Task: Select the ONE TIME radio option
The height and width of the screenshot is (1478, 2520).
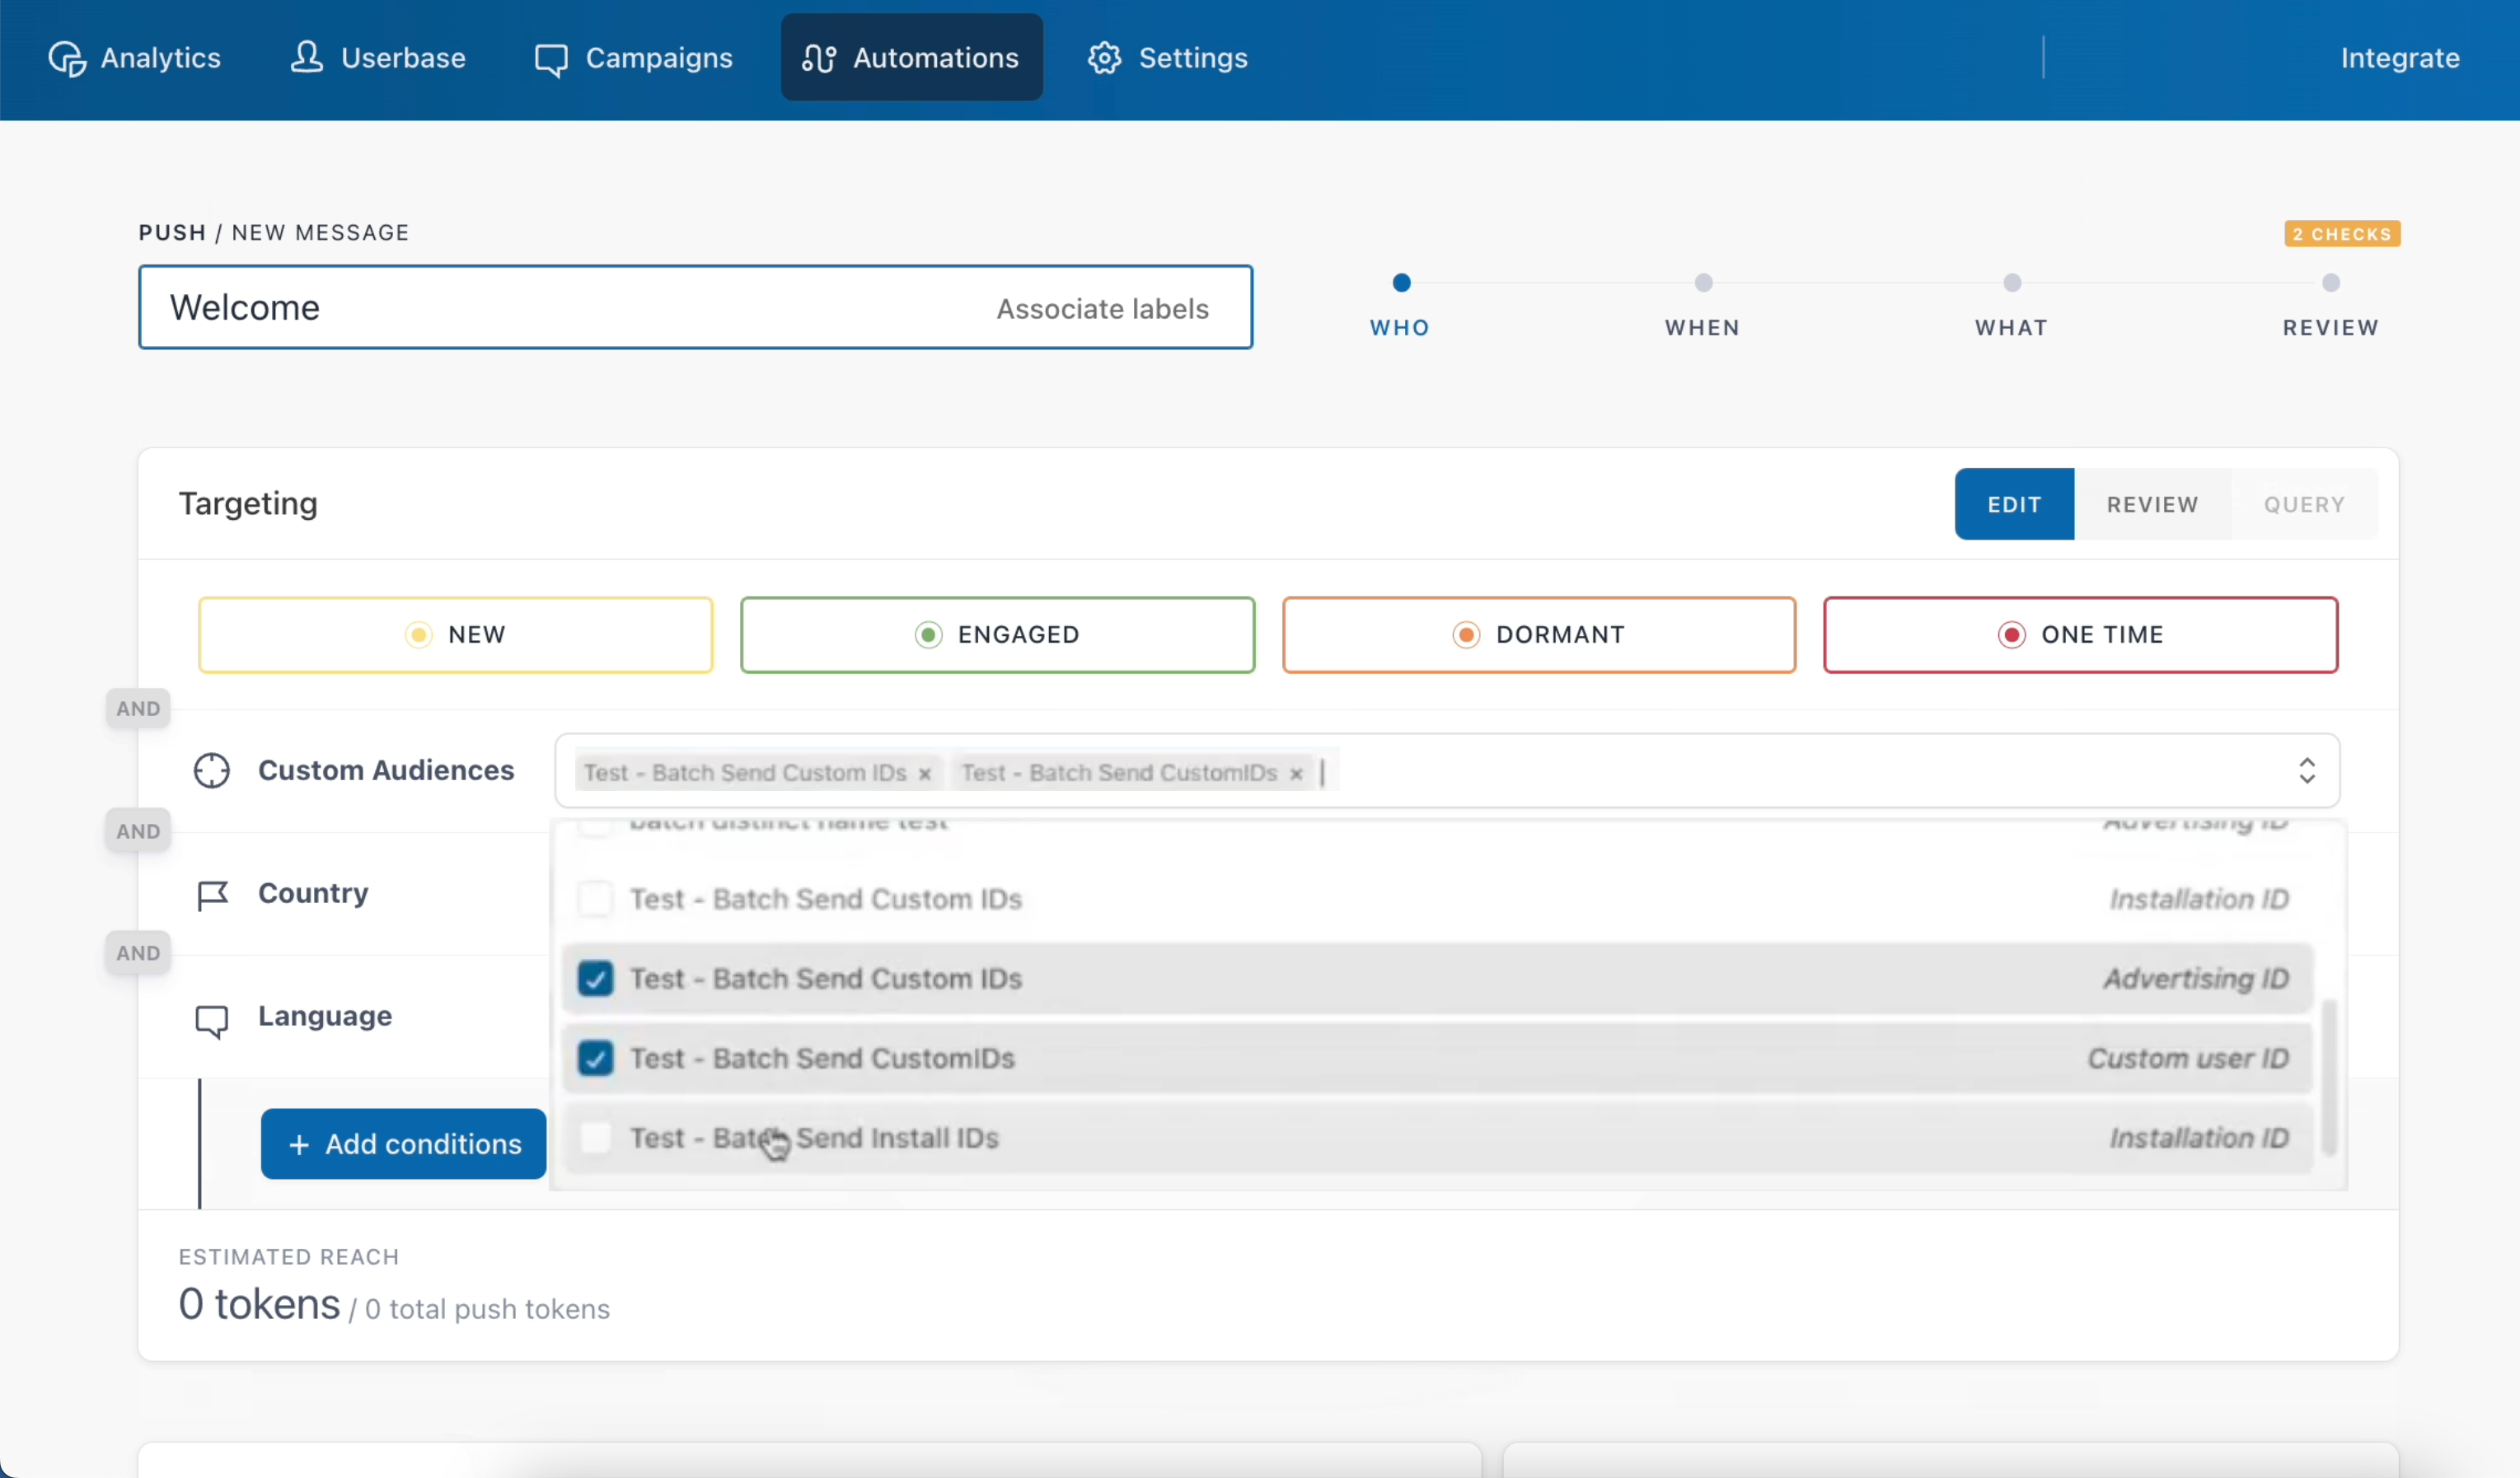Action: 2080,635
